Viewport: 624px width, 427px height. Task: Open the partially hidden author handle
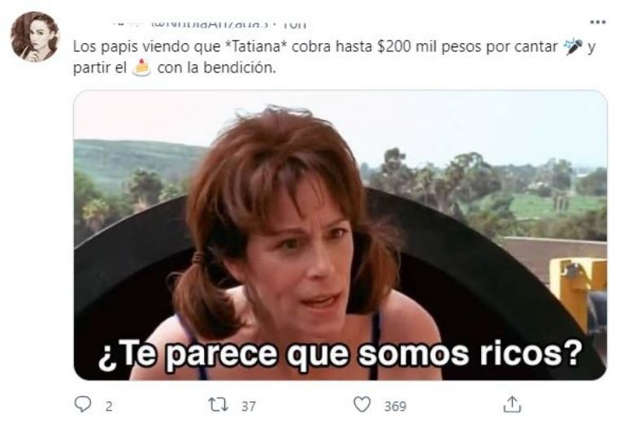pyautogui.click(x=209, y=25)
